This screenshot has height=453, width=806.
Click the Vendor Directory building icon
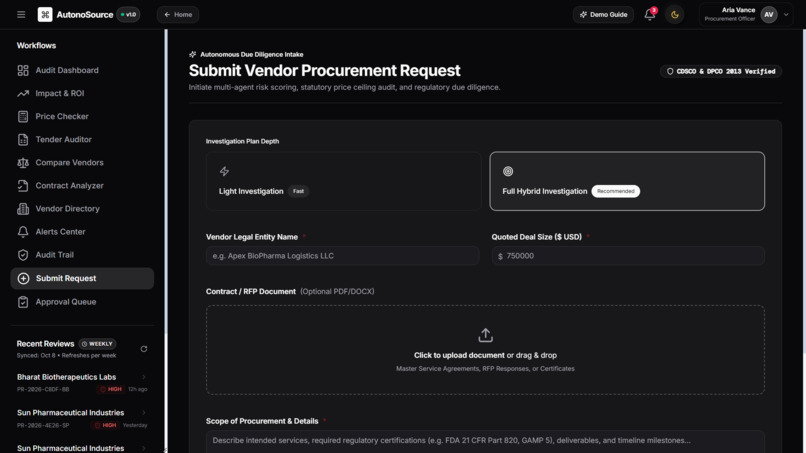[23, 209]
